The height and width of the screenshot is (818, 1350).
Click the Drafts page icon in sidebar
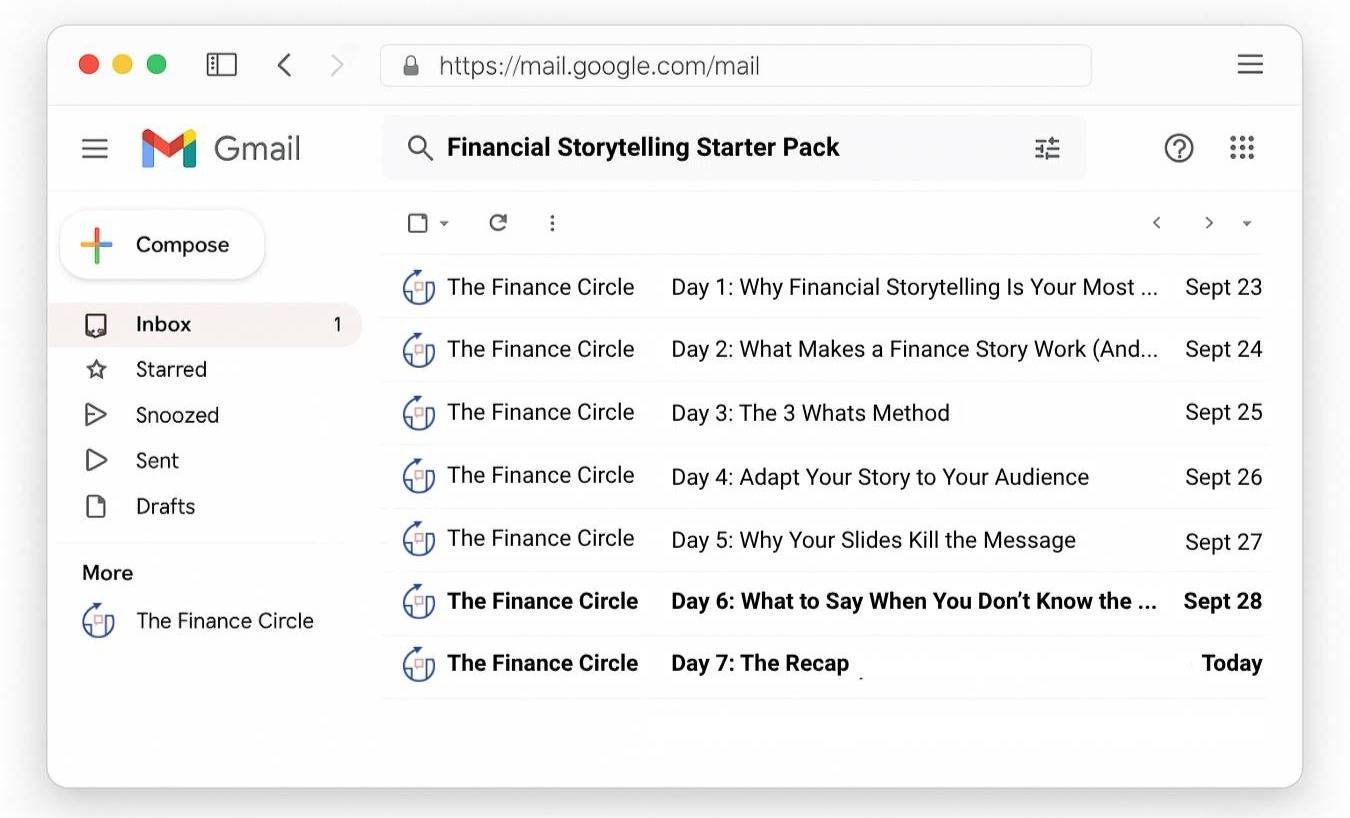96,507
